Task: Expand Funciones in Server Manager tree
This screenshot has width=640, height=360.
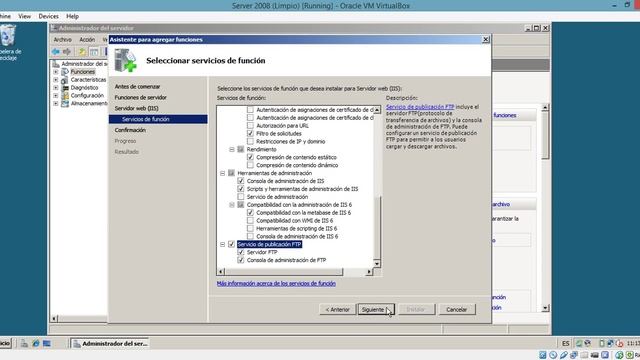Action: point(56,72)
